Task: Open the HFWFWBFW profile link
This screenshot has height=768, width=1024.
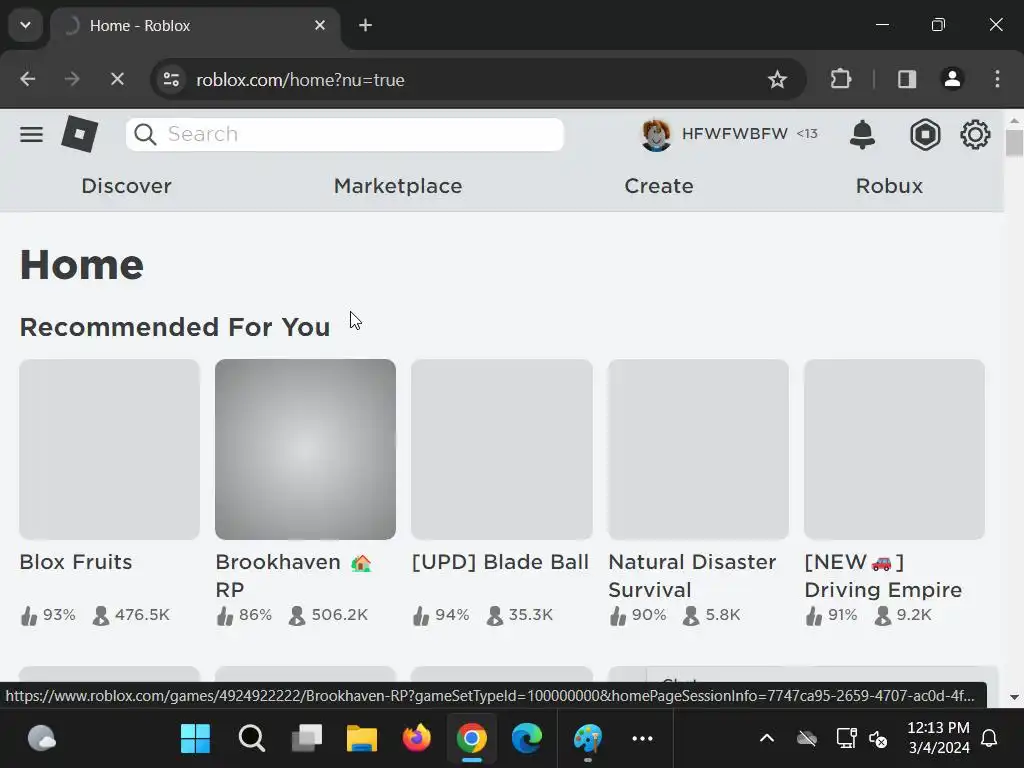Action: pos(735,134)
